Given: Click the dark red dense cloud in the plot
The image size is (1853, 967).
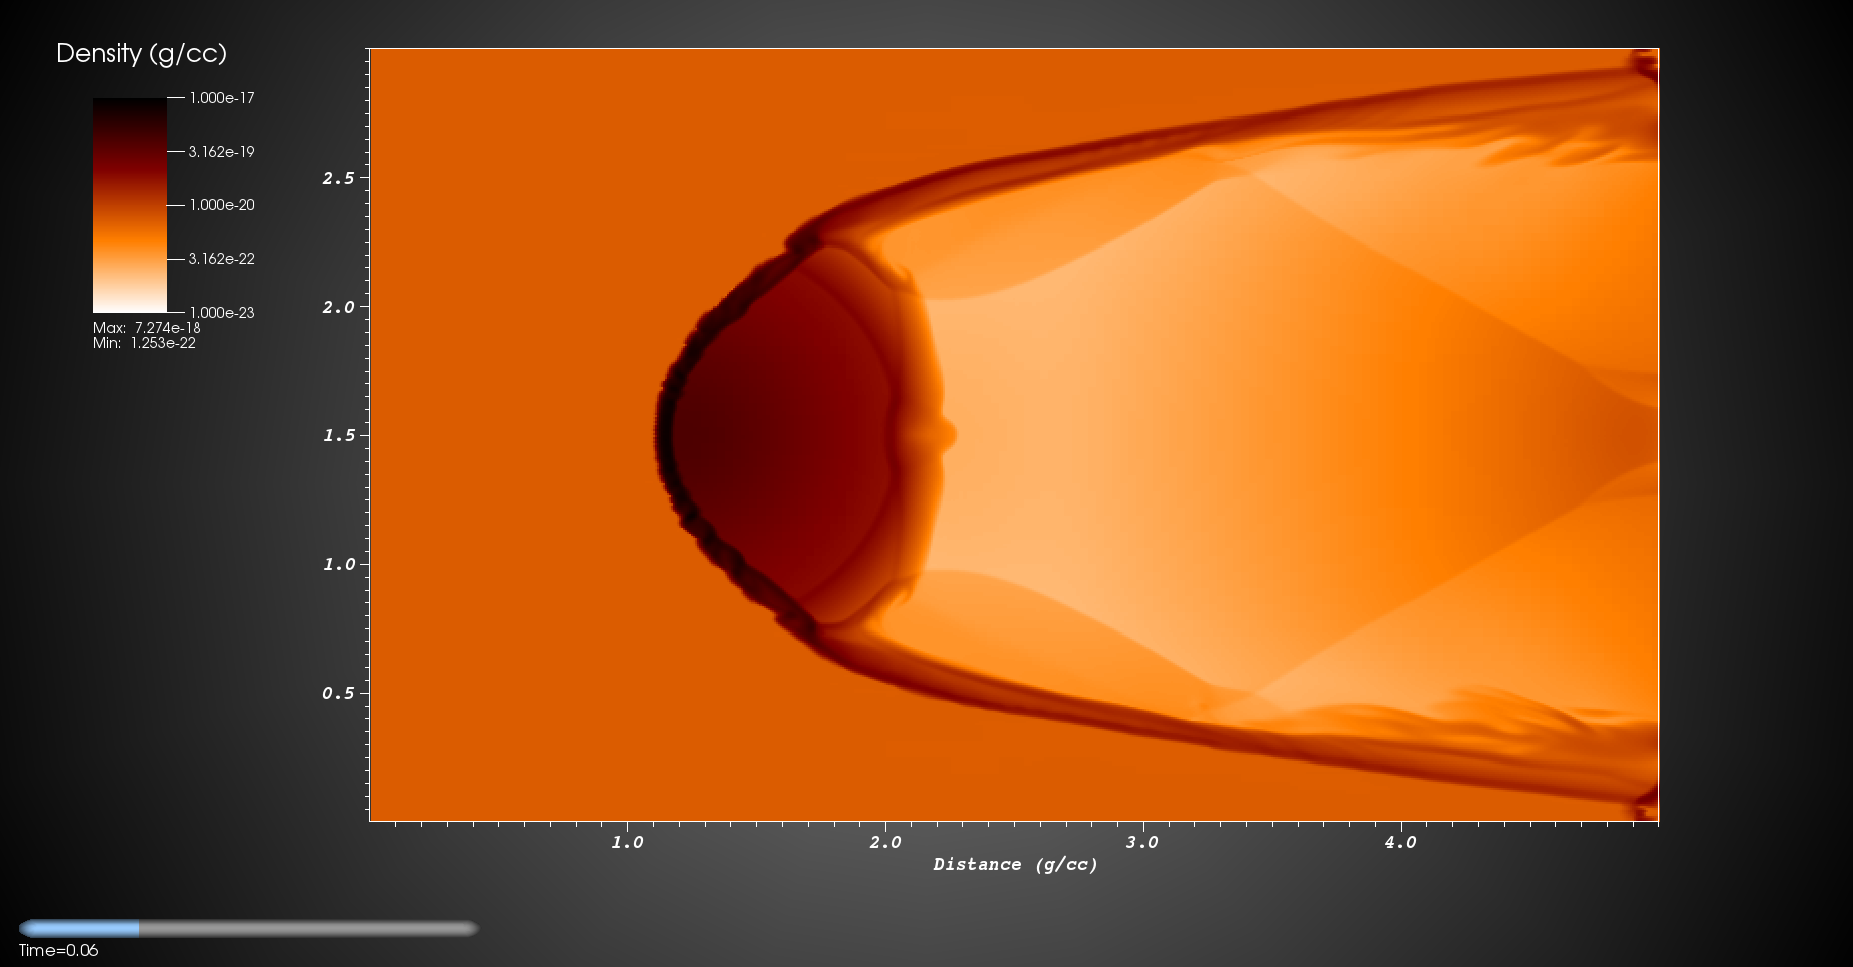Looking at the screenshot, I should click(x=780, y=435).
